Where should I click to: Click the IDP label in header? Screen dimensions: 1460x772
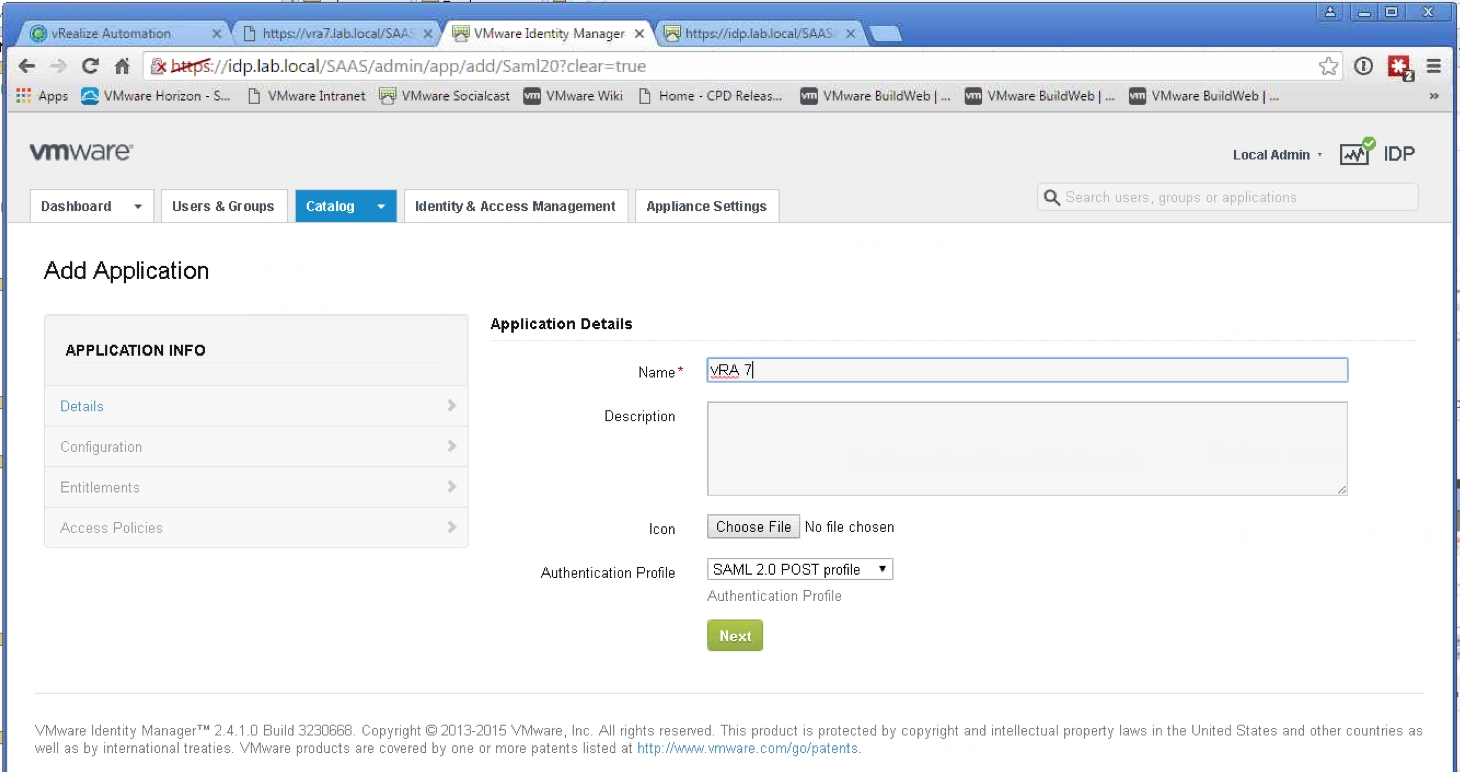[1400, 154]
